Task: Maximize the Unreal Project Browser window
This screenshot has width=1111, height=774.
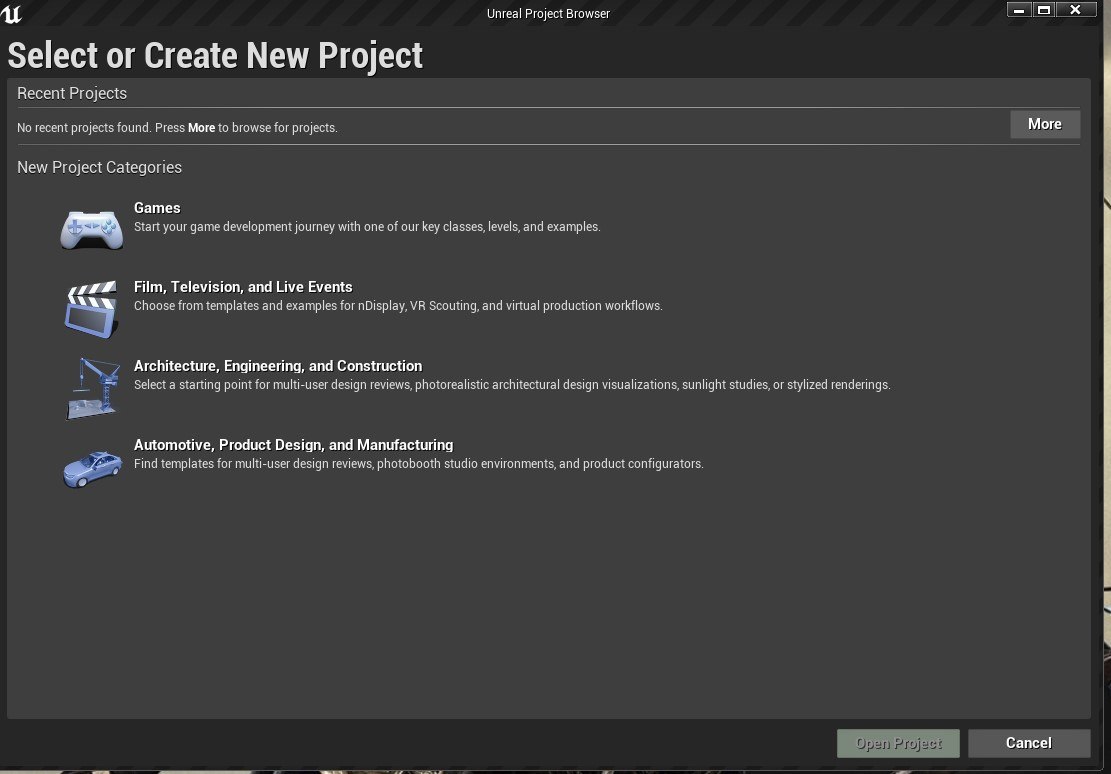Action: (x=1044, y=10)
